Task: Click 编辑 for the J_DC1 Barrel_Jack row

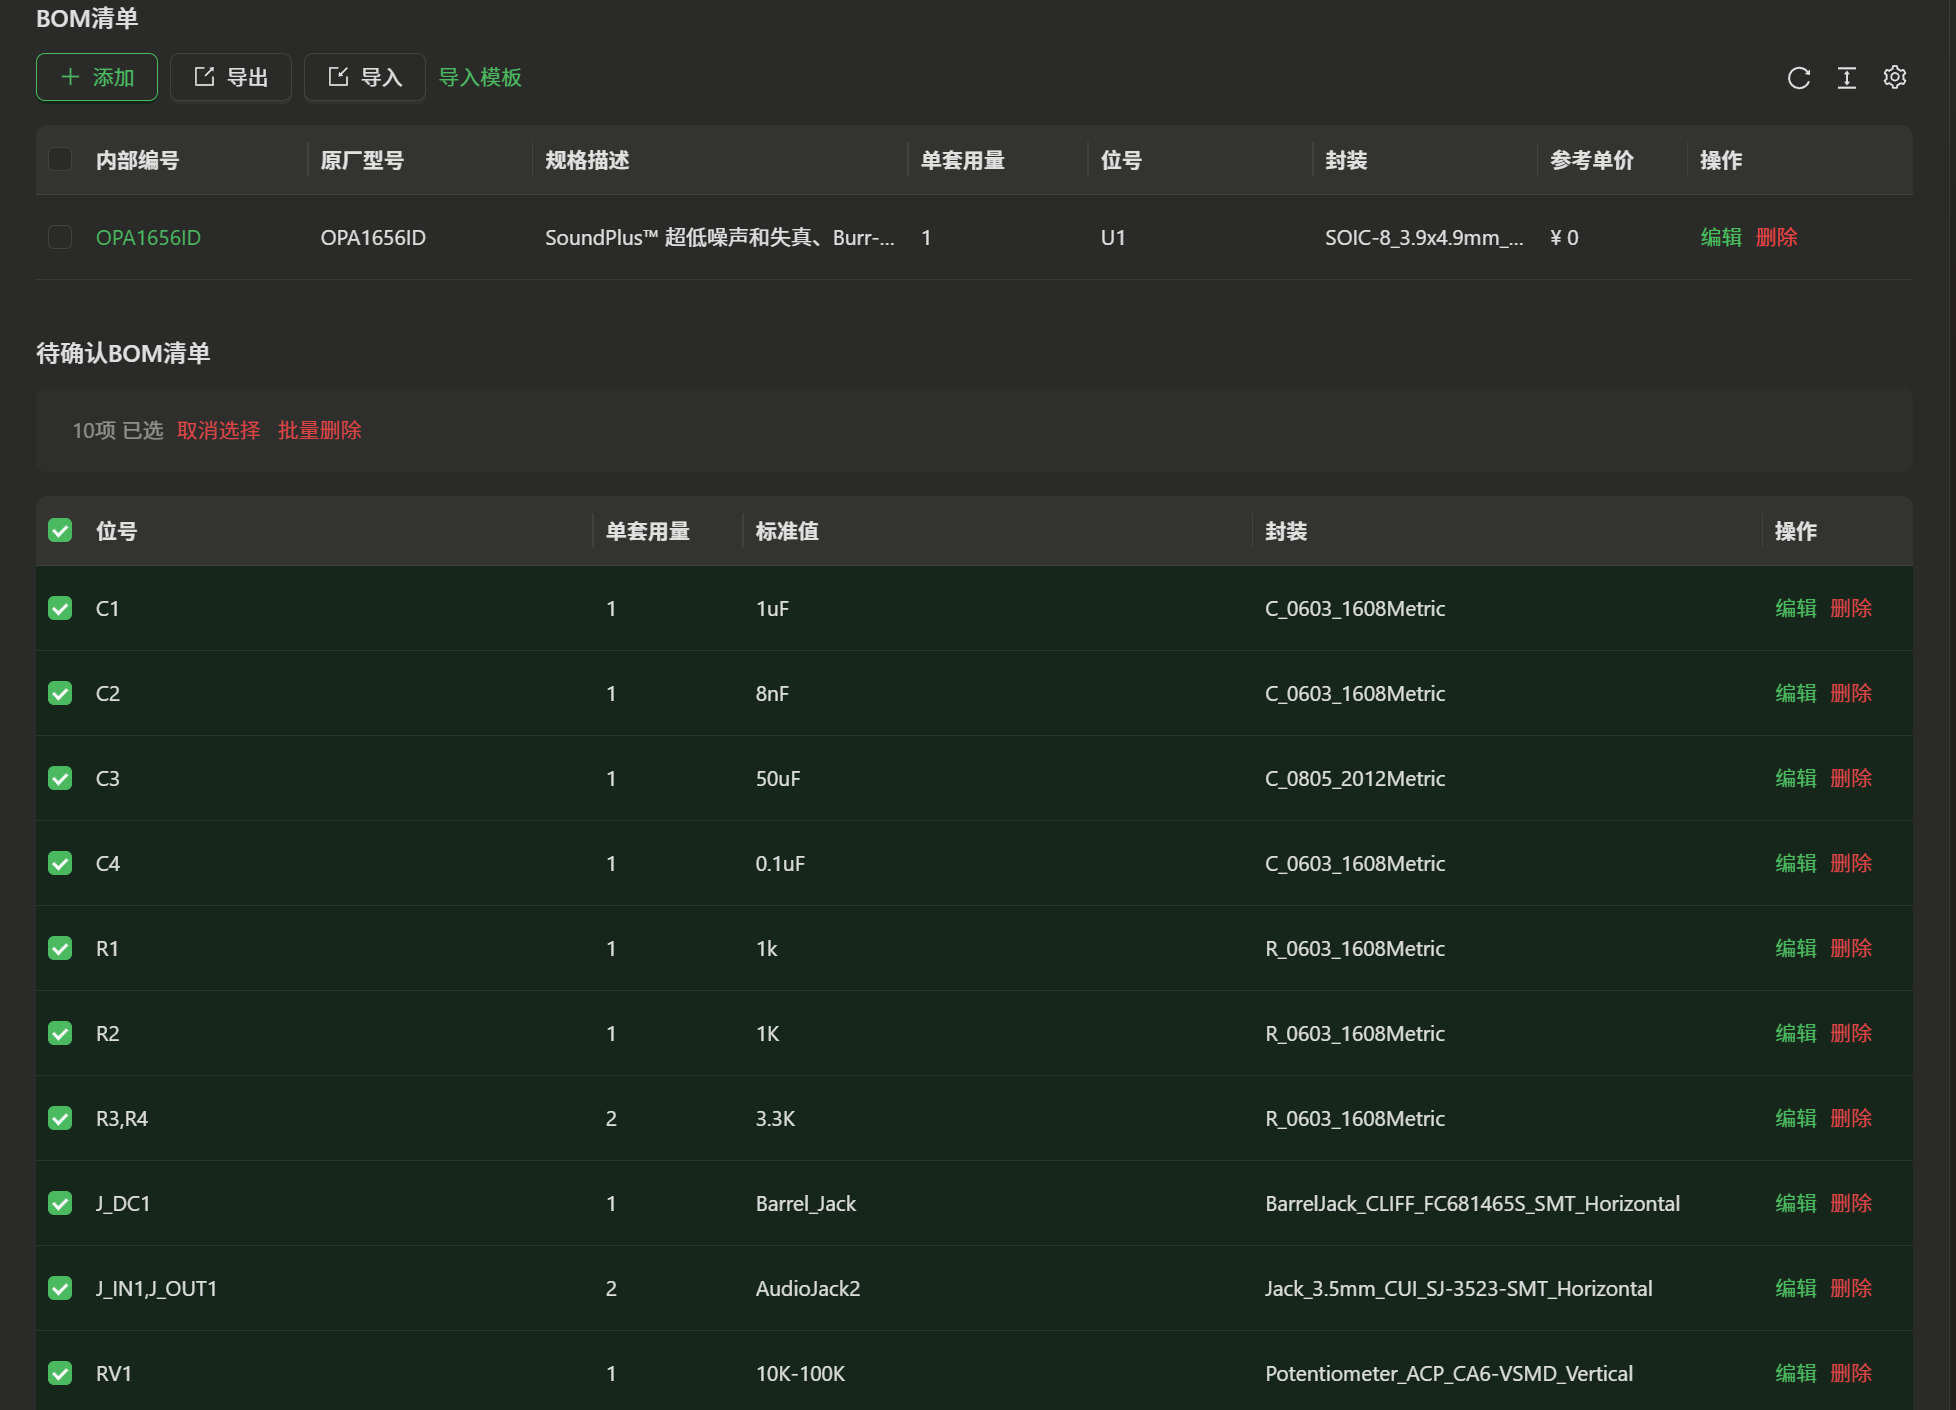Action: 1795,1203
